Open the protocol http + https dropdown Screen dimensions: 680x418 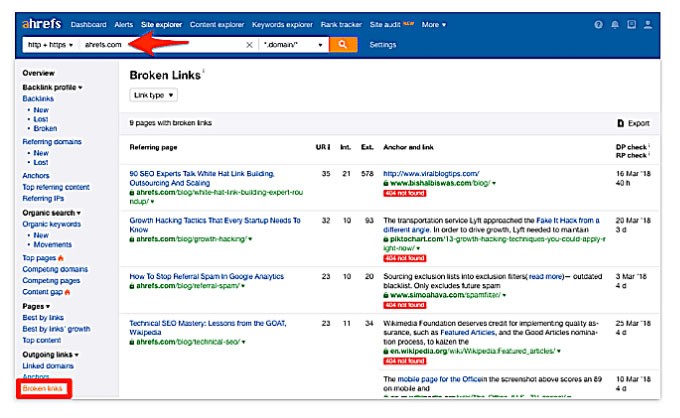coord(50,45)
